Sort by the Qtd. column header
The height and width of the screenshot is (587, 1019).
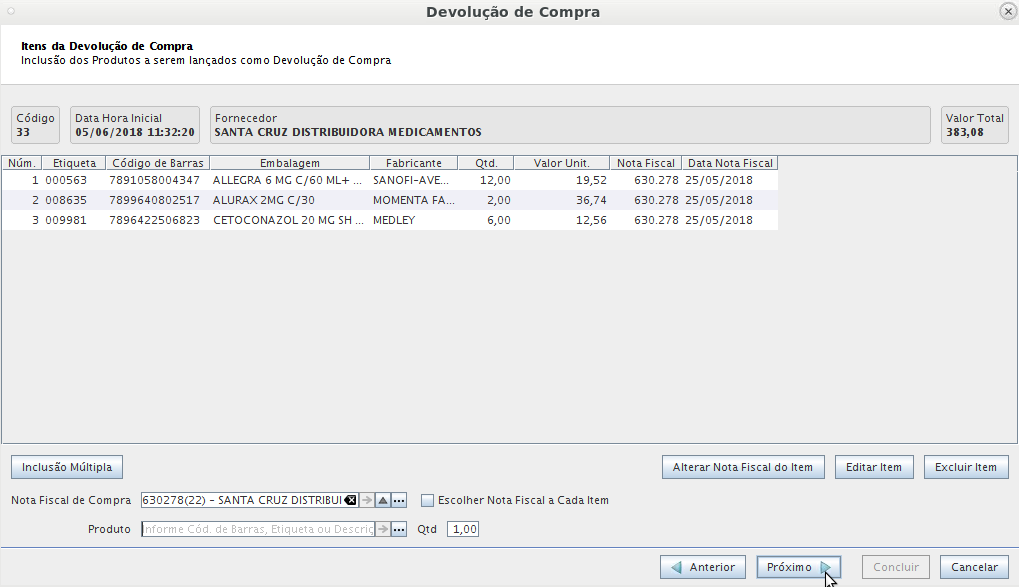point(486,163)
